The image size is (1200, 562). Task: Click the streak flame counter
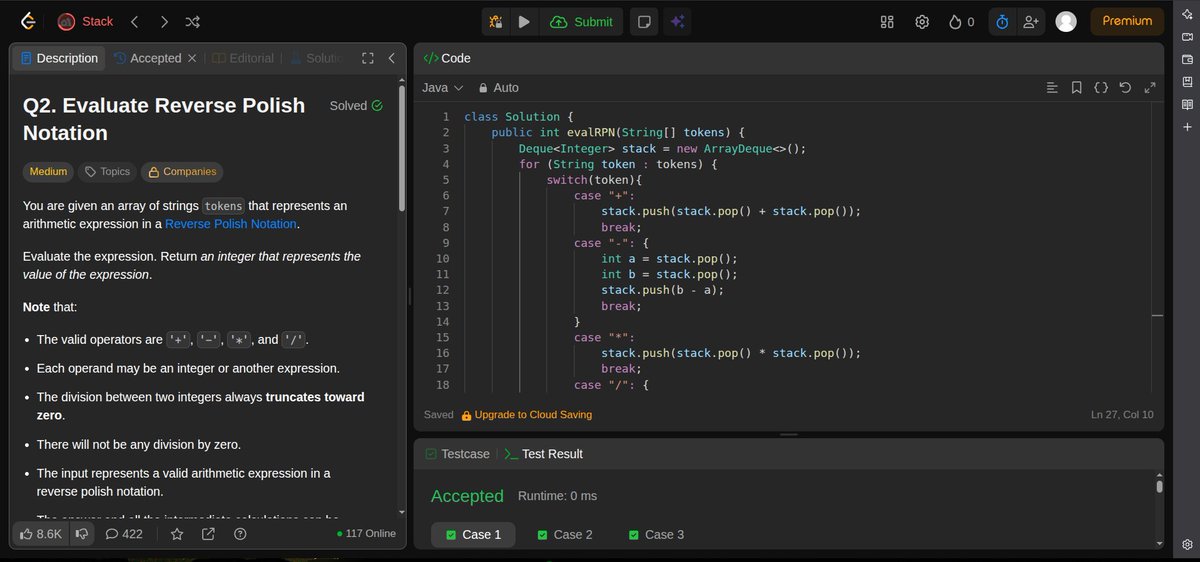(962, 22)
